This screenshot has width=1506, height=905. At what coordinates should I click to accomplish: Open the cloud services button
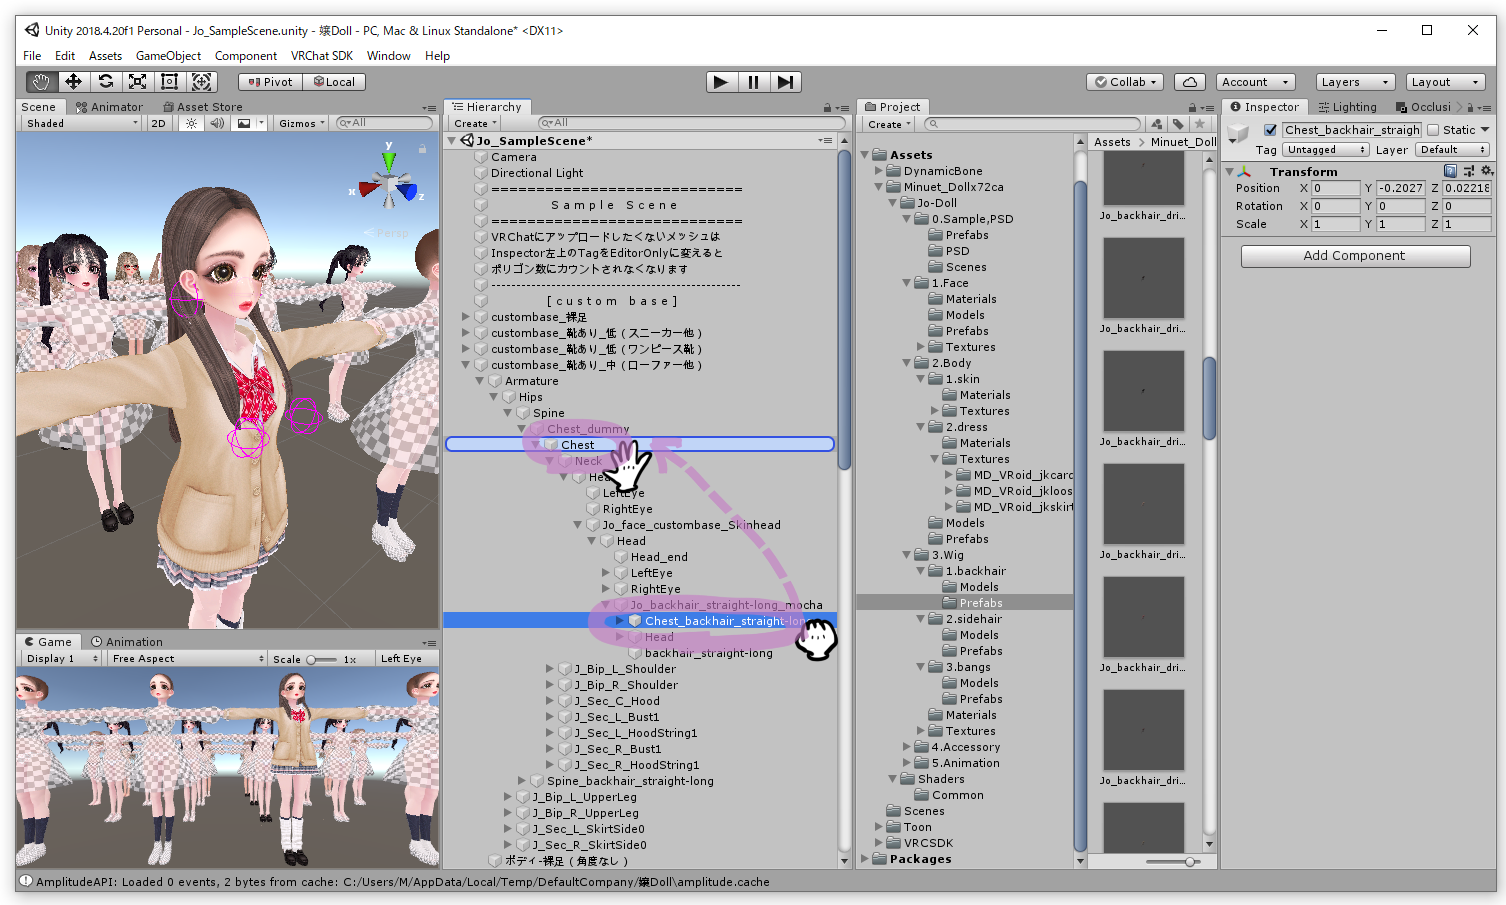[1189, 82]
